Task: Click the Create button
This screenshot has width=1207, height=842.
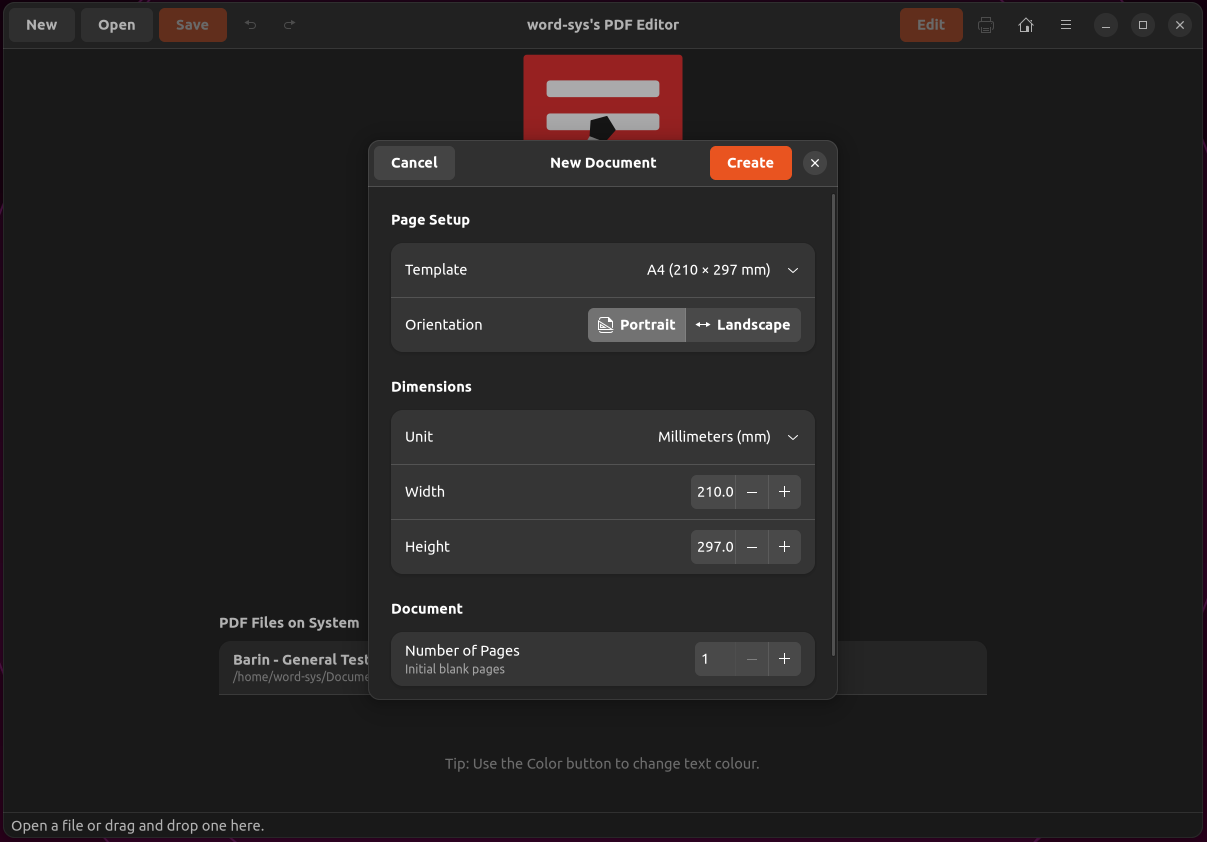Action: (x=750, y=163)
